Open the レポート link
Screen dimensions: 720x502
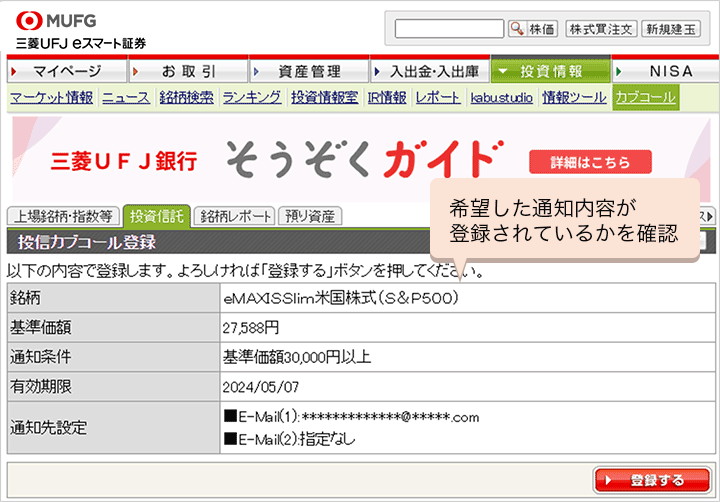point(438,97)
